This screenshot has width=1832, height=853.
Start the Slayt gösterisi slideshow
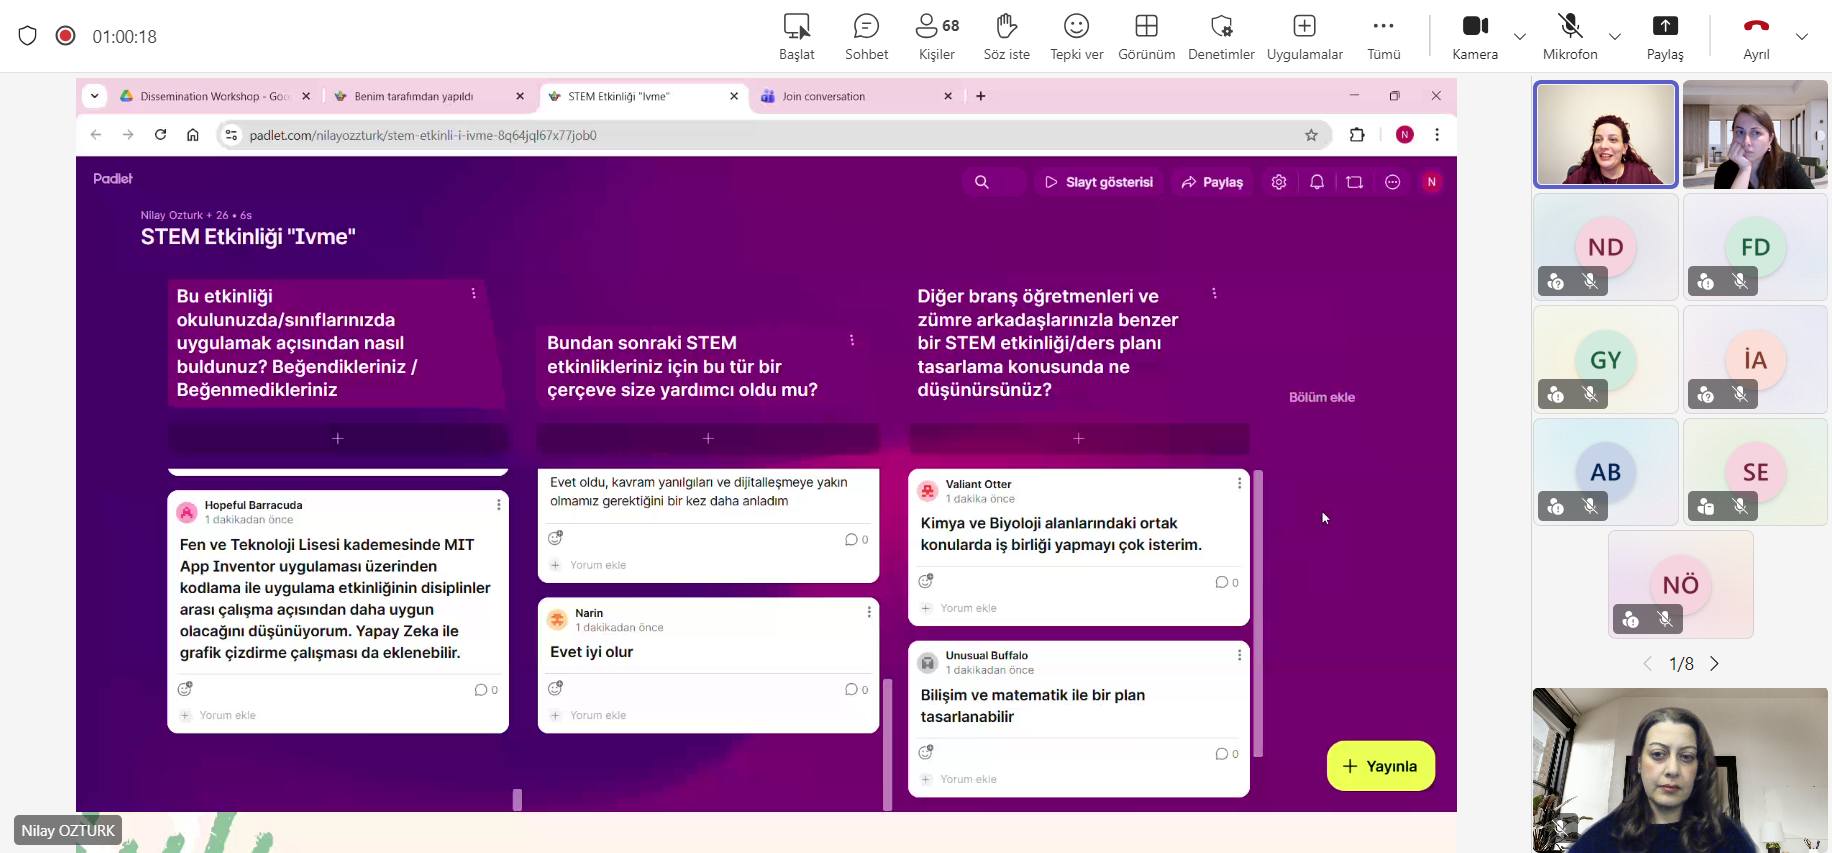click(1098, 182)
